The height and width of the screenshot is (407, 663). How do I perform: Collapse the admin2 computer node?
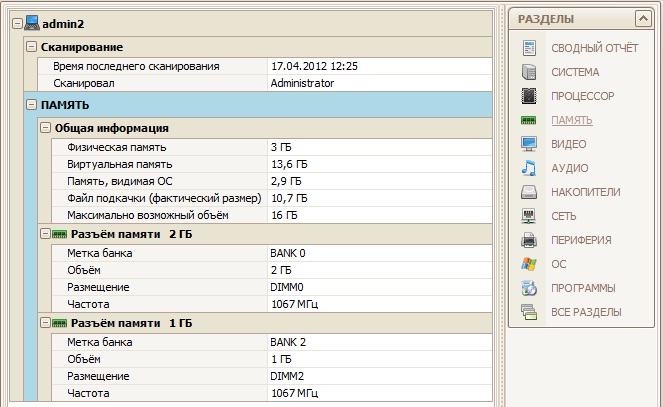pyautogui.click(x=14, y=23)
